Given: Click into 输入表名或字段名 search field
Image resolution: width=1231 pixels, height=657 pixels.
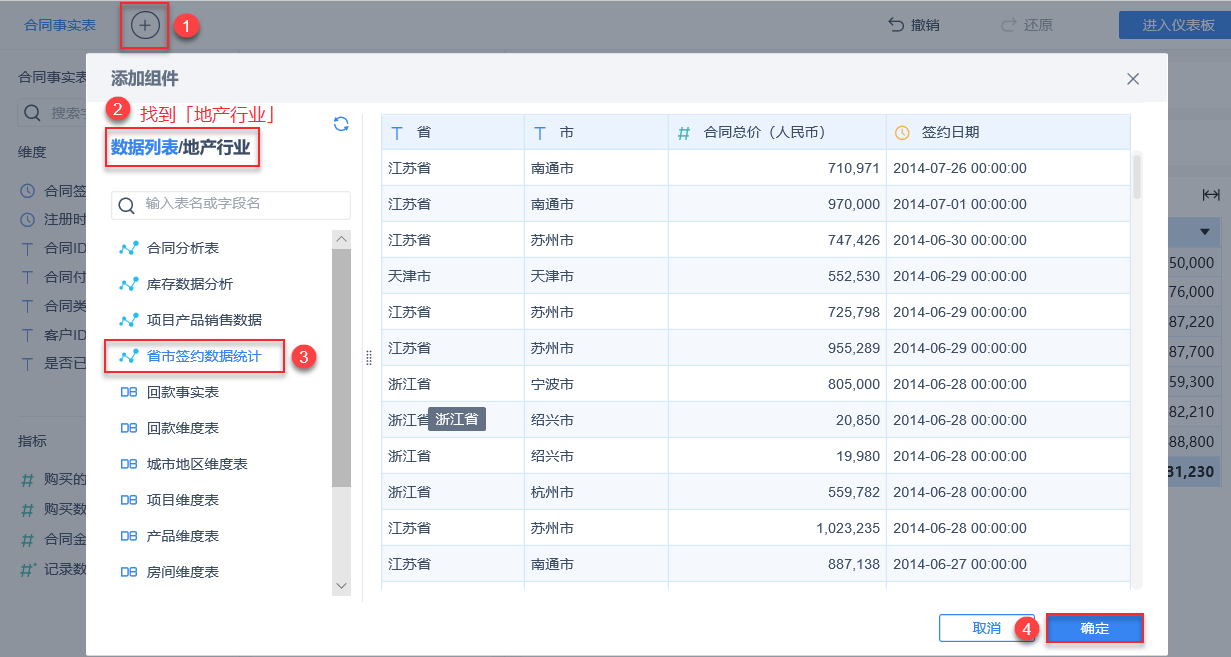Looking at the screenshot, I should click(240, 204).
